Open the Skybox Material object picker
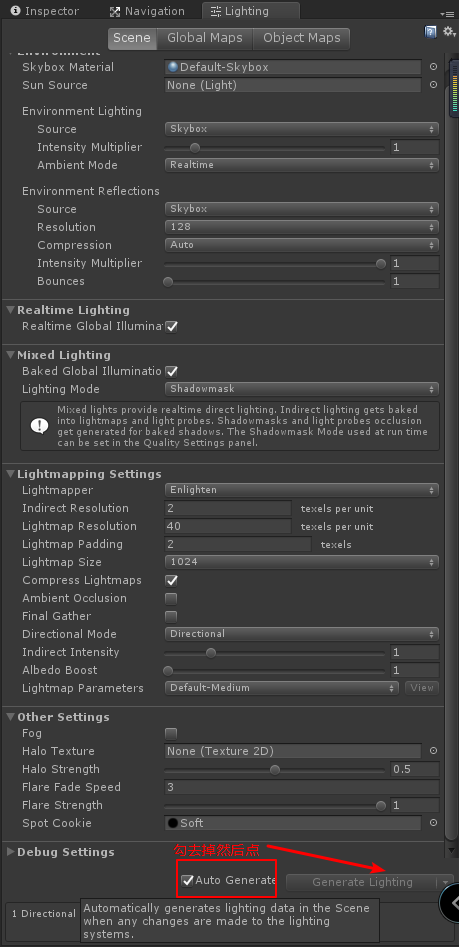 pyautogui.click(x=433, y=67)
